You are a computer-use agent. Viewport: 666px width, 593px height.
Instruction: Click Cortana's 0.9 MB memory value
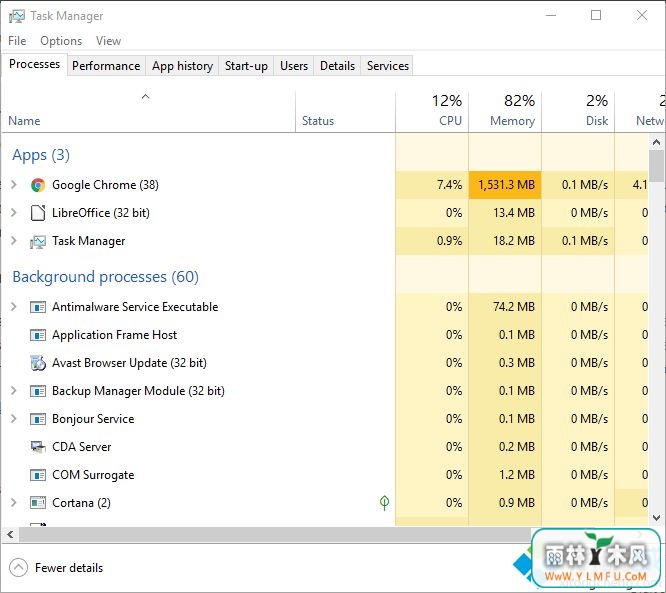pyautogui.click(x=517, y=503)
